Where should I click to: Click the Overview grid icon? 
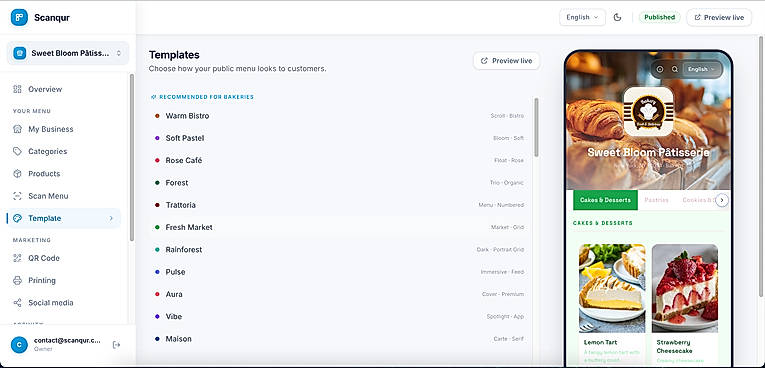point(18,89)
